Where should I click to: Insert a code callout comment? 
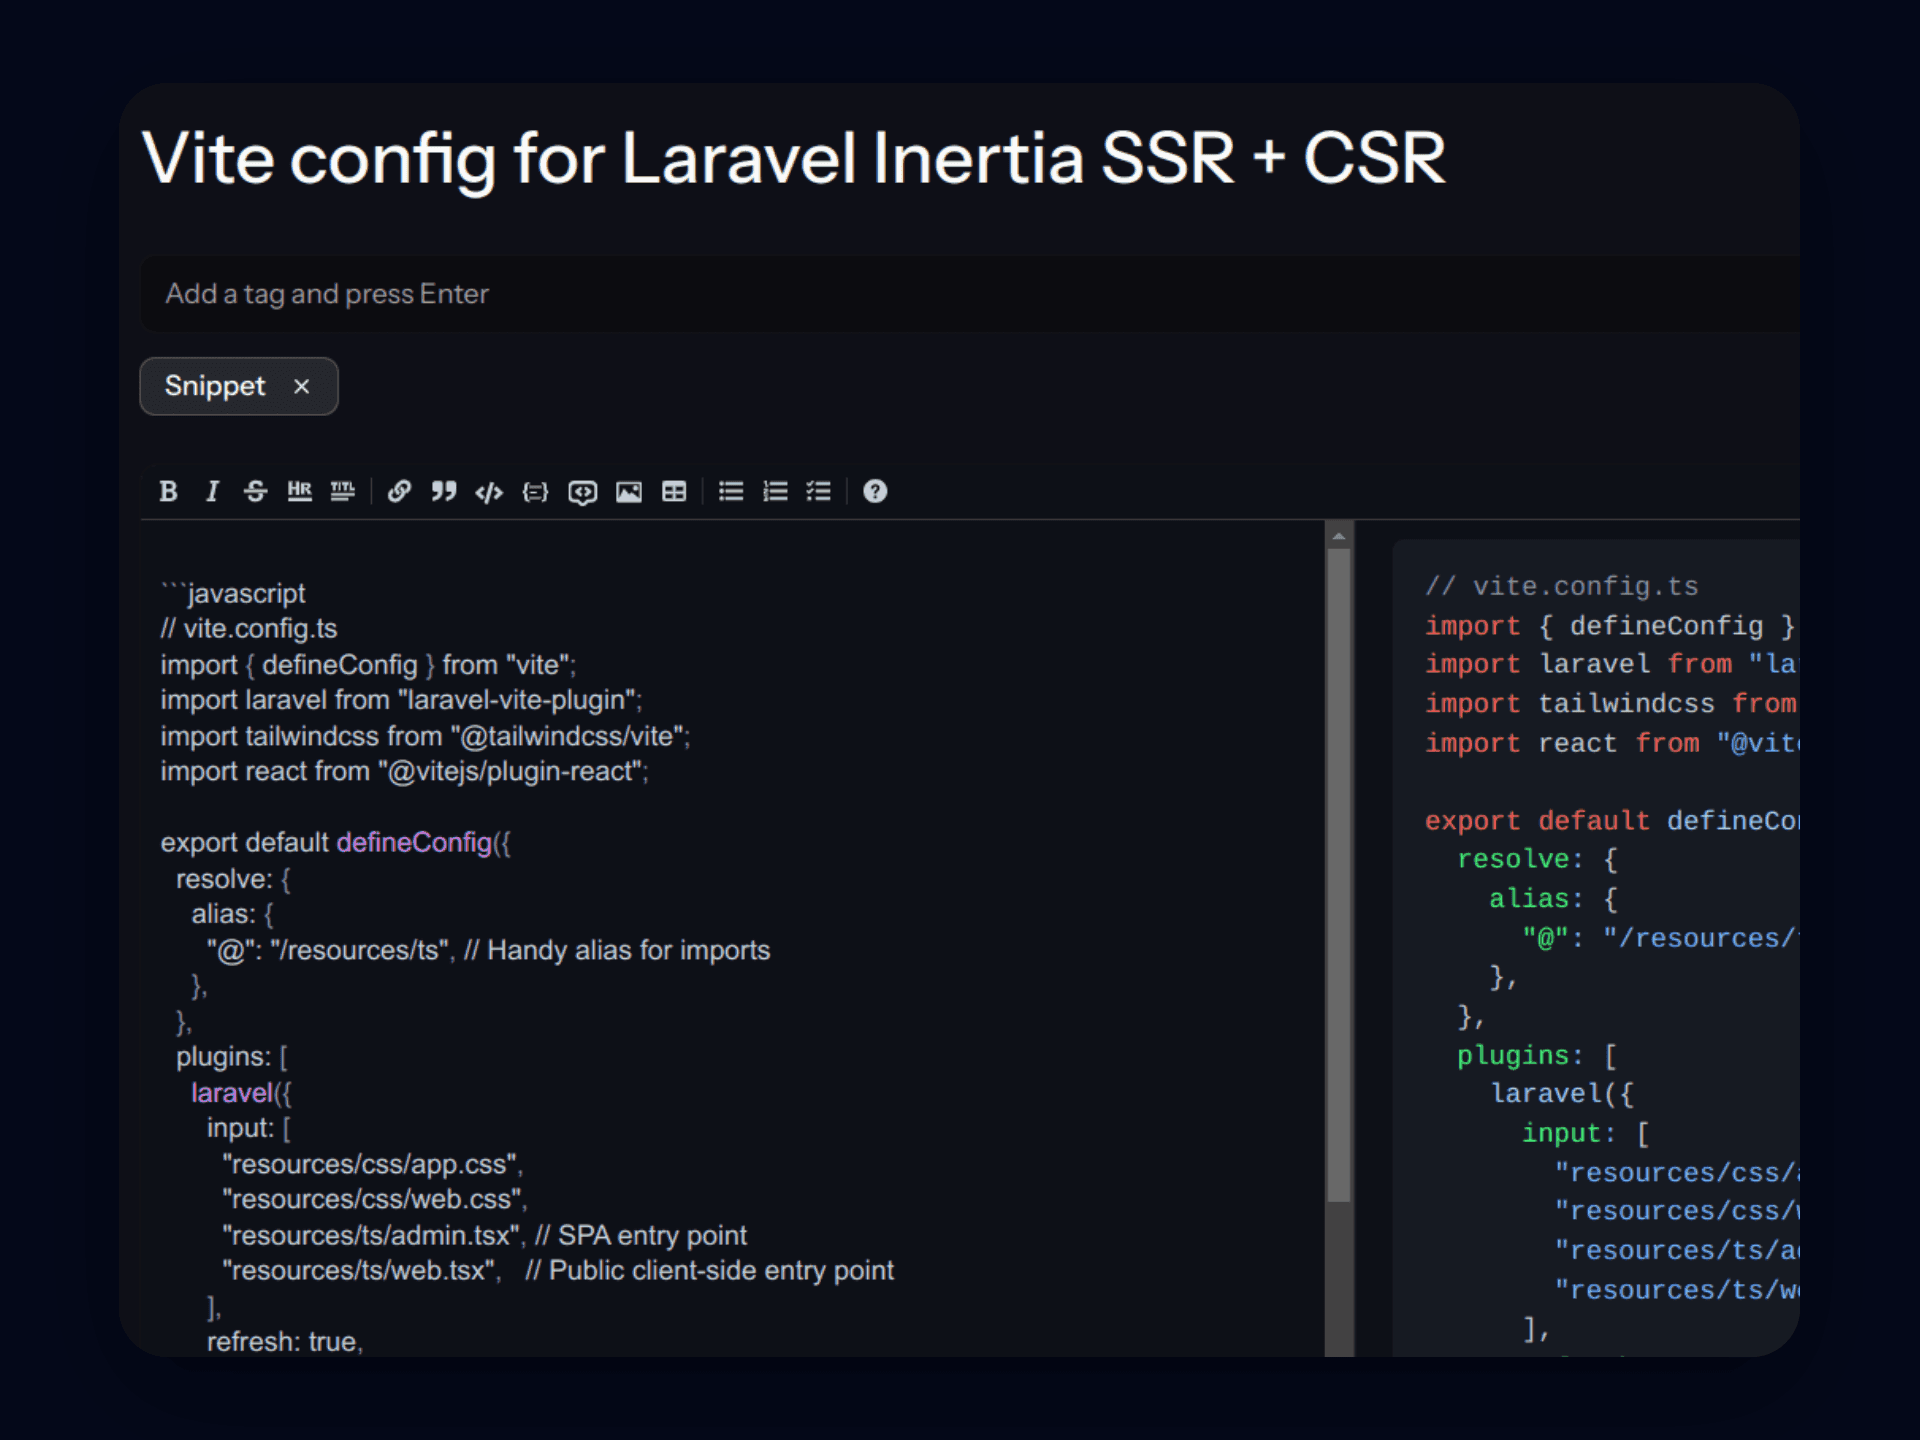click(582, 491)
